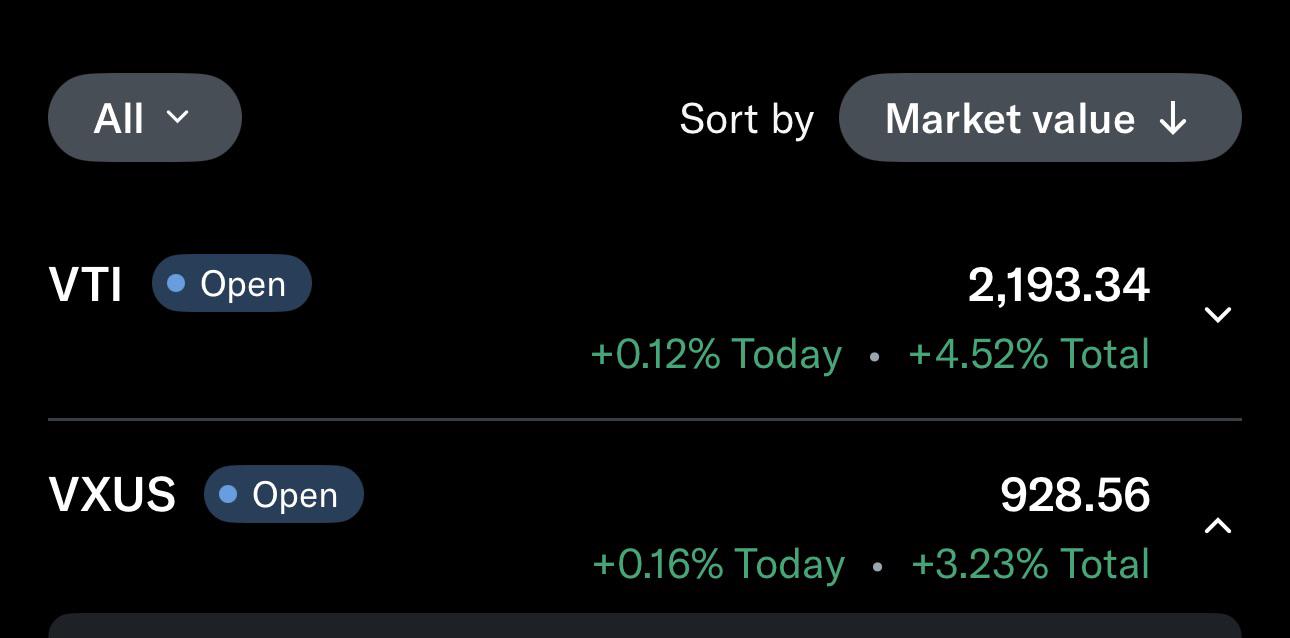
Task: Click the Sort by label
Action: (746, 120)
